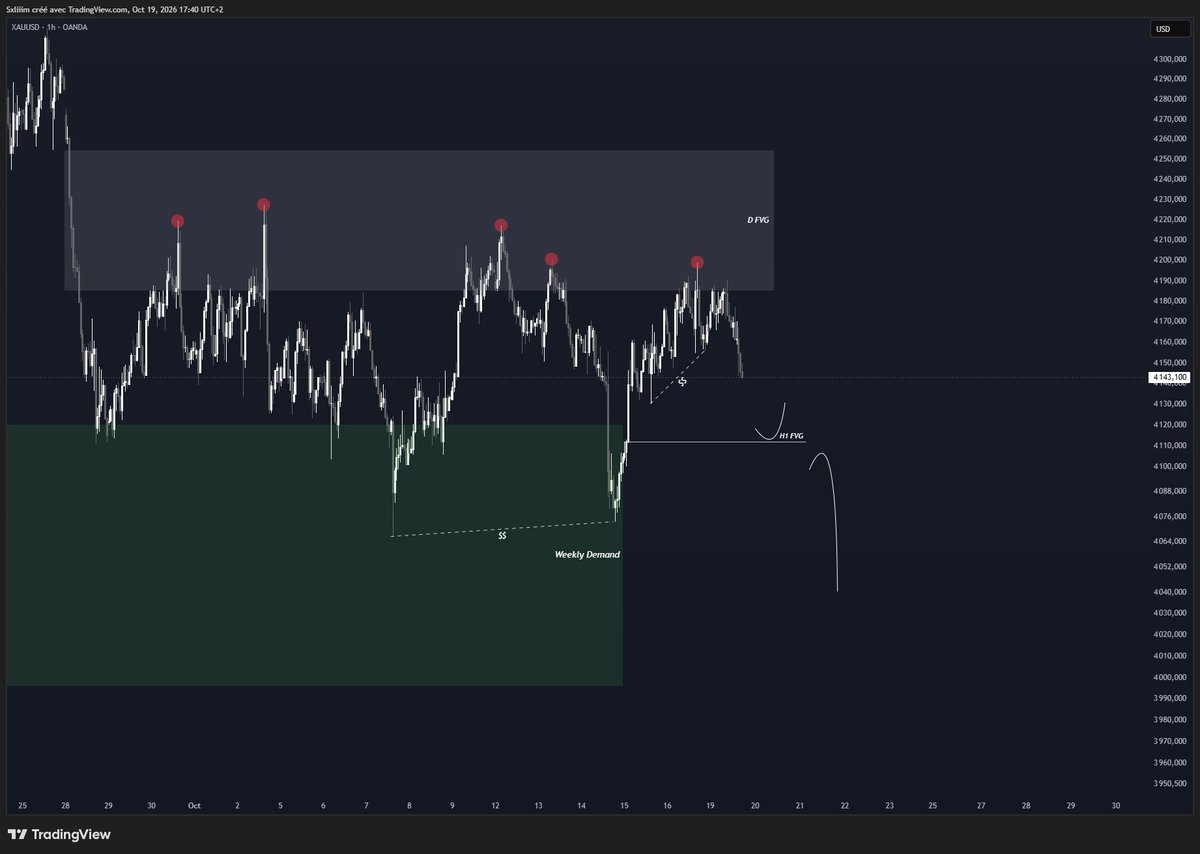Click the 4076,000 price scale label
Image resolution: width=1200 pixels, height=854 pixels.
1170,516
